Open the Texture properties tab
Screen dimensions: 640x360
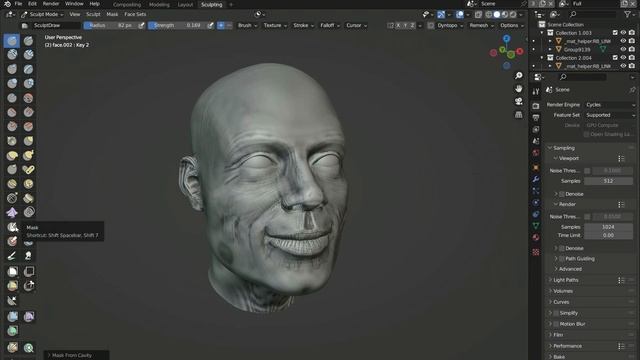(x=536, y=252)
